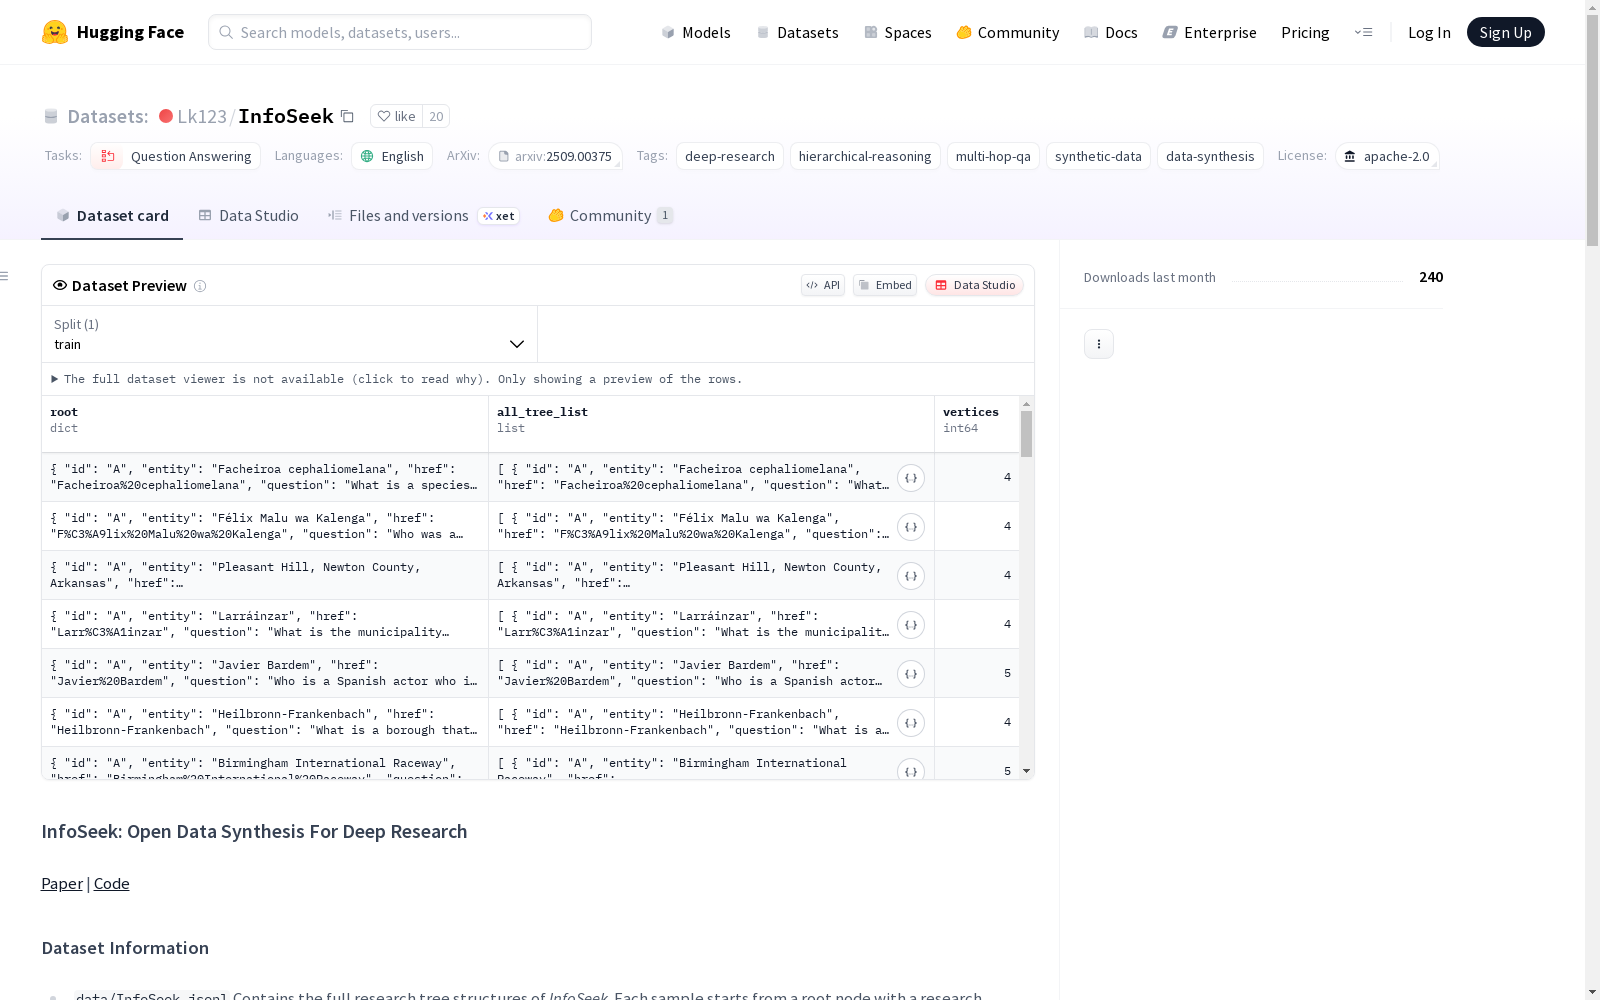Copy the dataset name with the copy icon

click(x=347, y=116)
